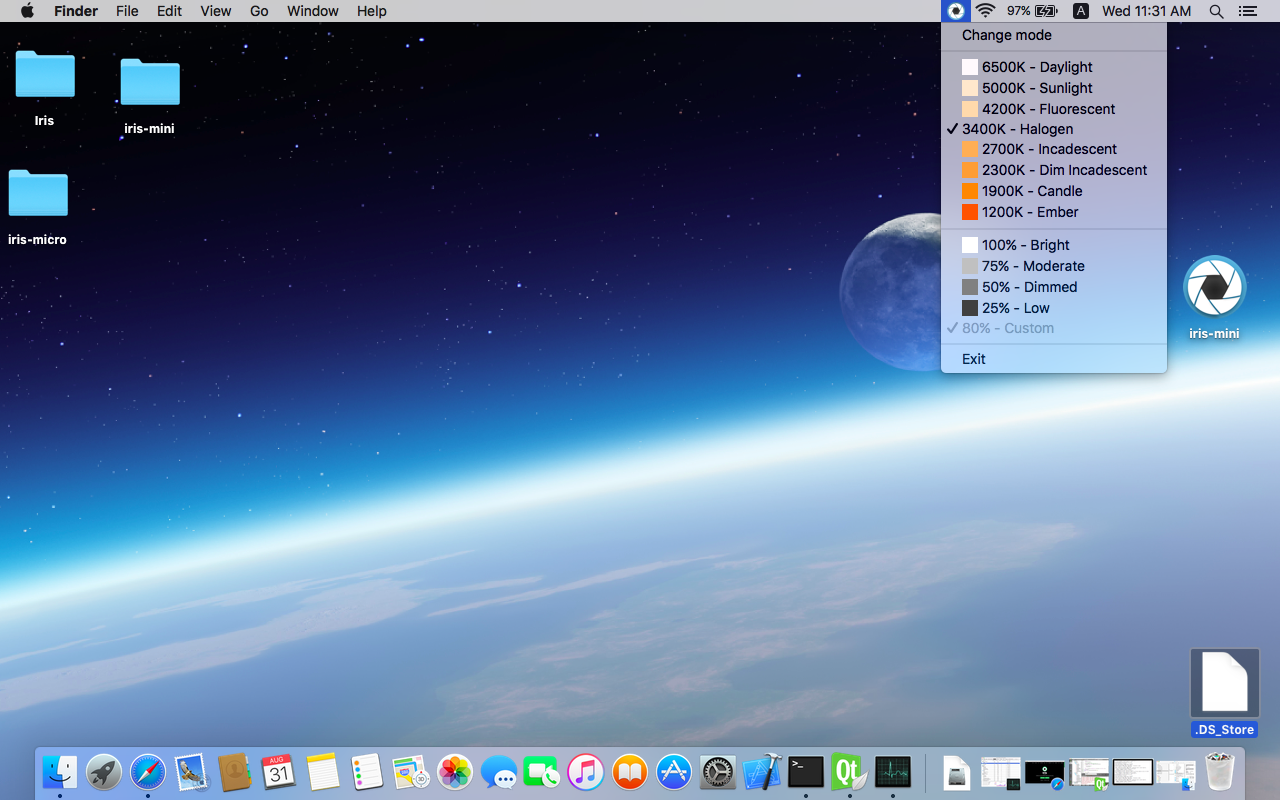
Task: Set brightness to 75% - Moderate
Action: tap(1054, 266)
